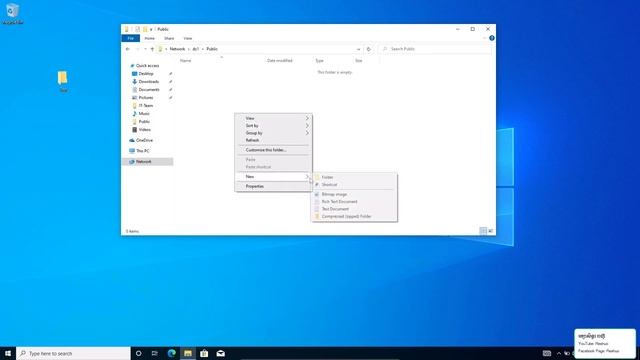Launch Microsoft Edge from the taskbar
This screenshot has width=640, height=360.
coord(171,353)
